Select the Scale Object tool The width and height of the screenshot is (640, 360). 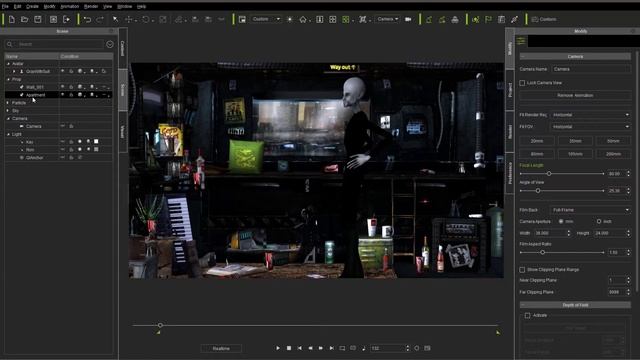coord(162,19)
